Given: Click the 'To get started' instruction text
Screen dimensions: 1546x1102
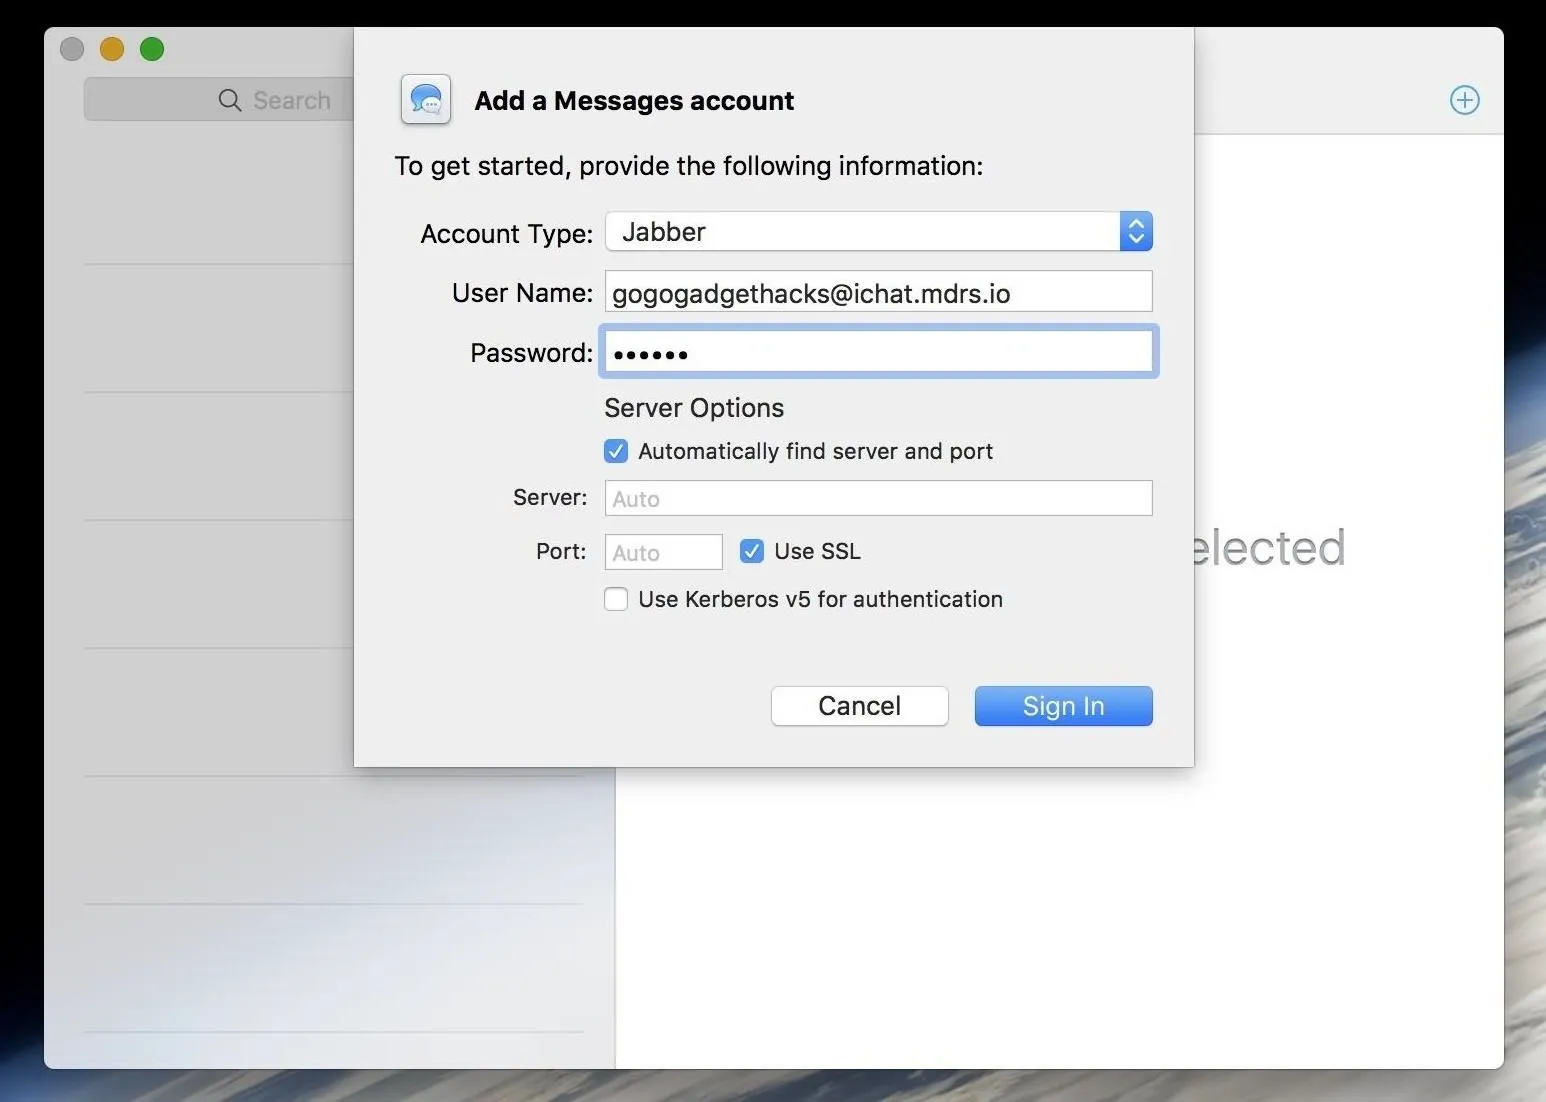Looking at the screenshot, I should click(x=689, y=166).
